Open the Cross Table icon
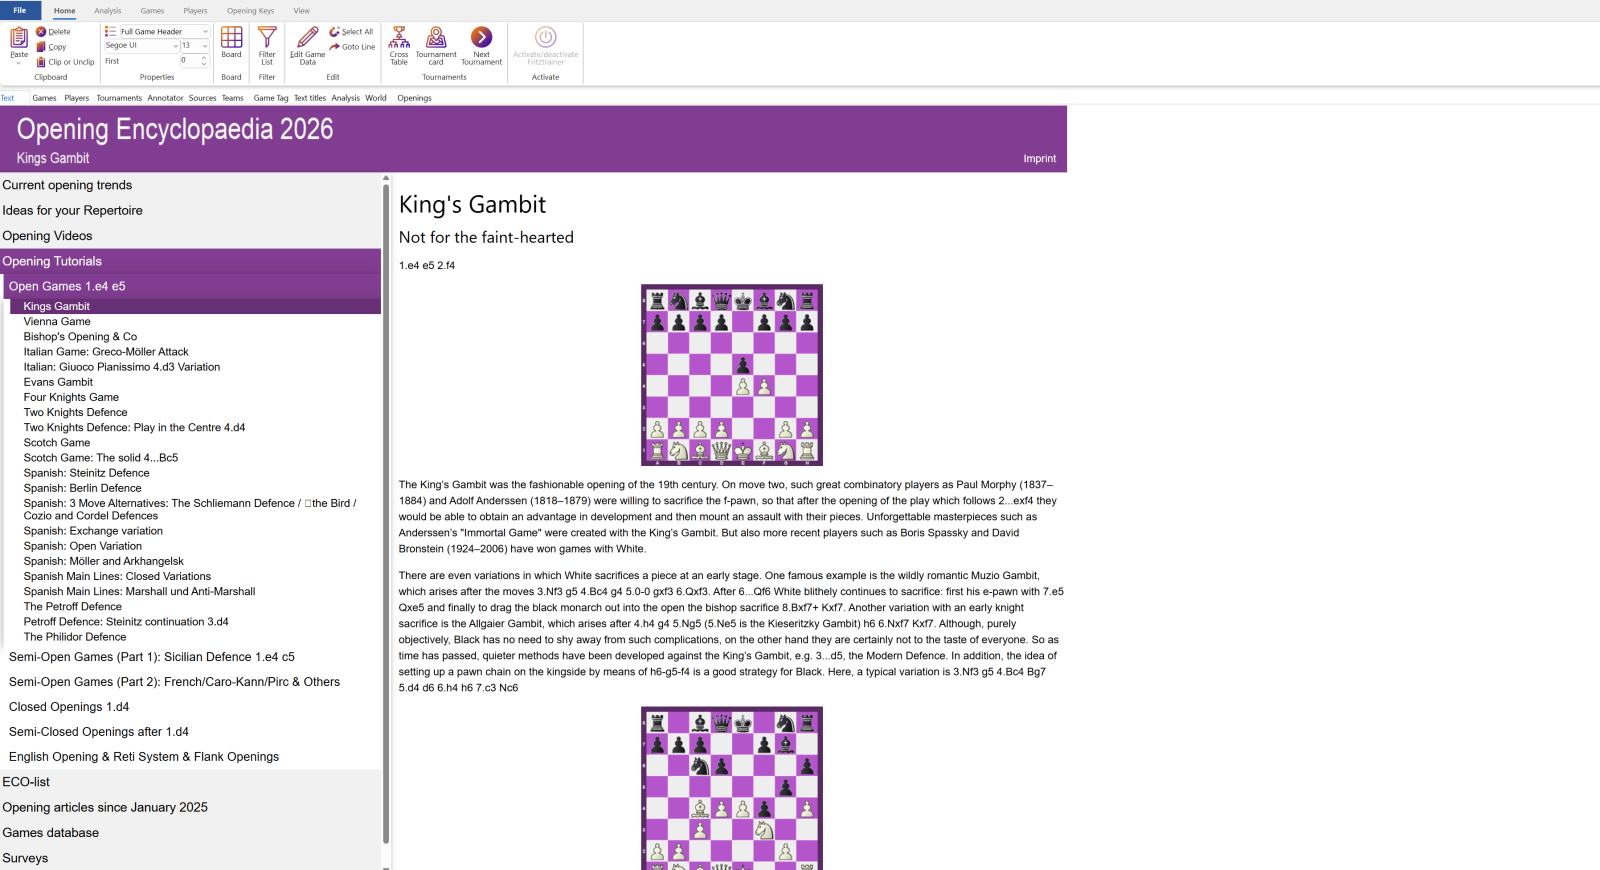The image size is (1600, 870). tap(399, 40)
